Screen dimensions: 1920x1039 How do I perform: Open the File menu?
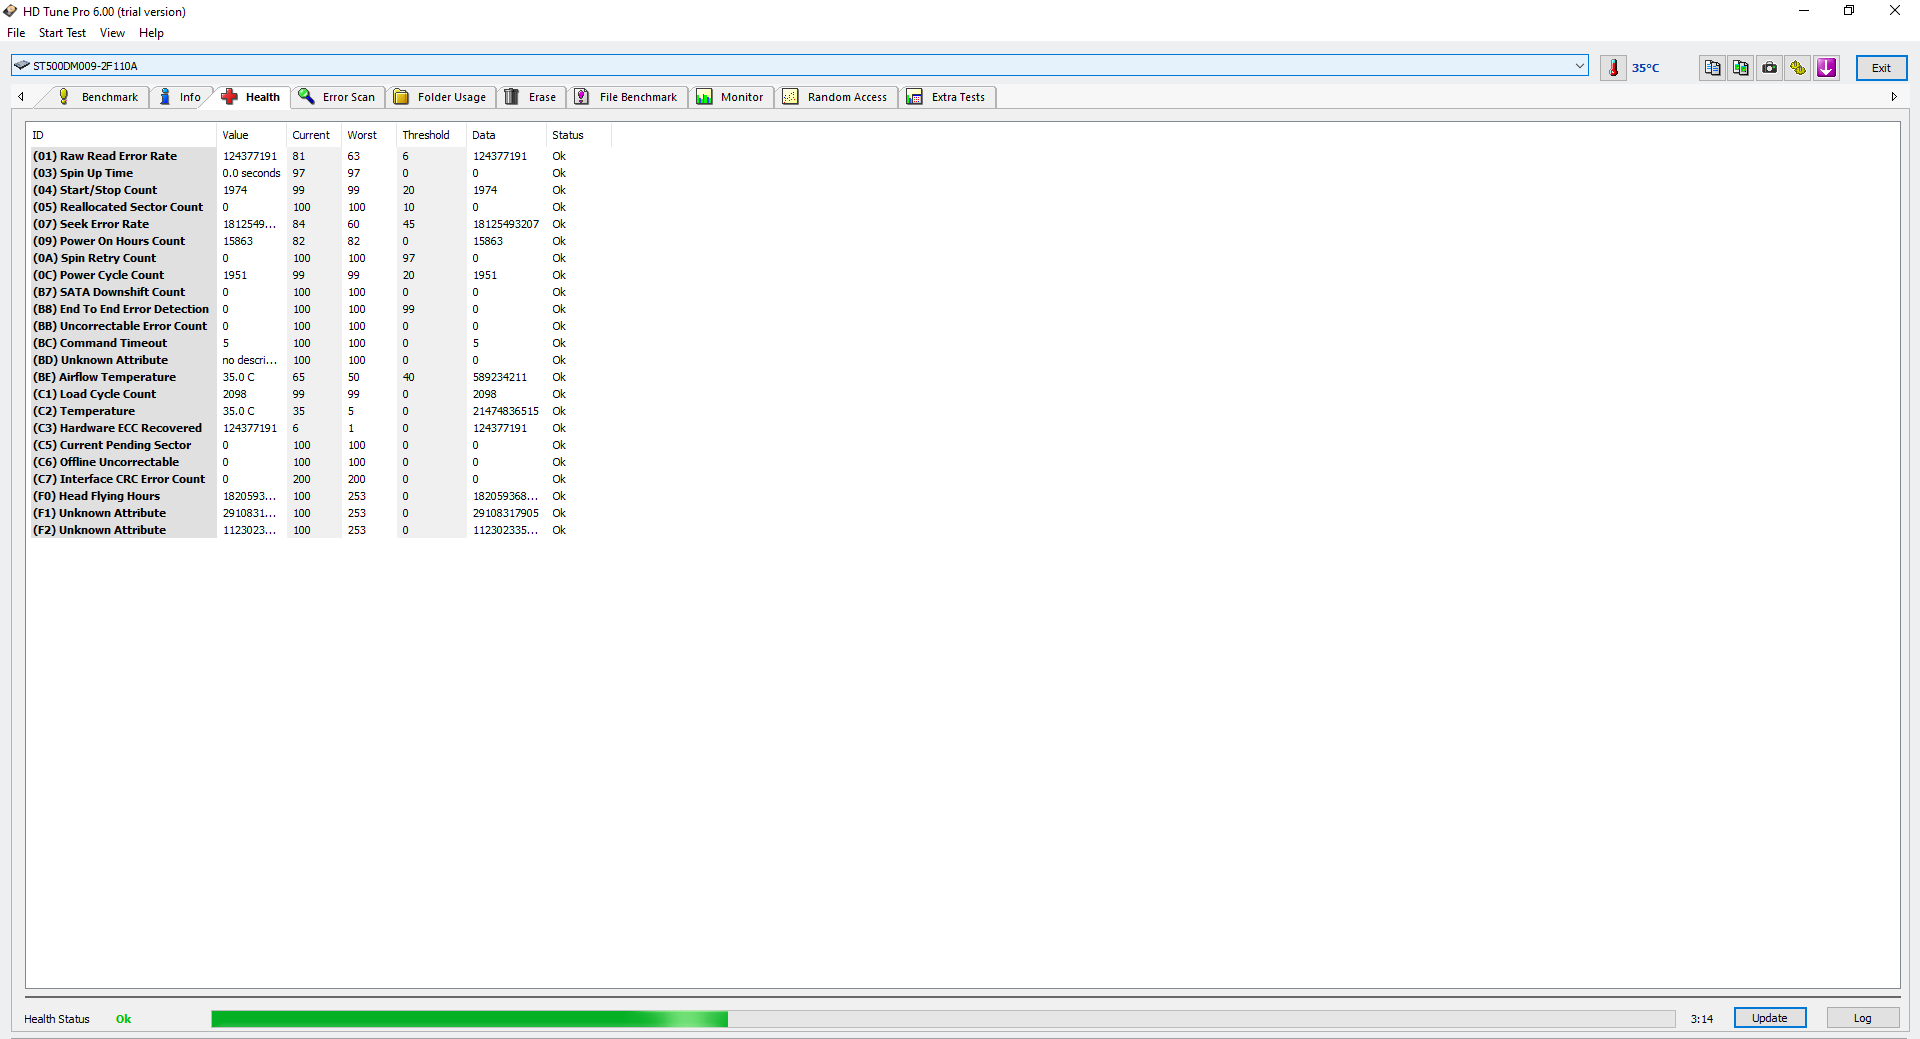(x=16, y=33)
